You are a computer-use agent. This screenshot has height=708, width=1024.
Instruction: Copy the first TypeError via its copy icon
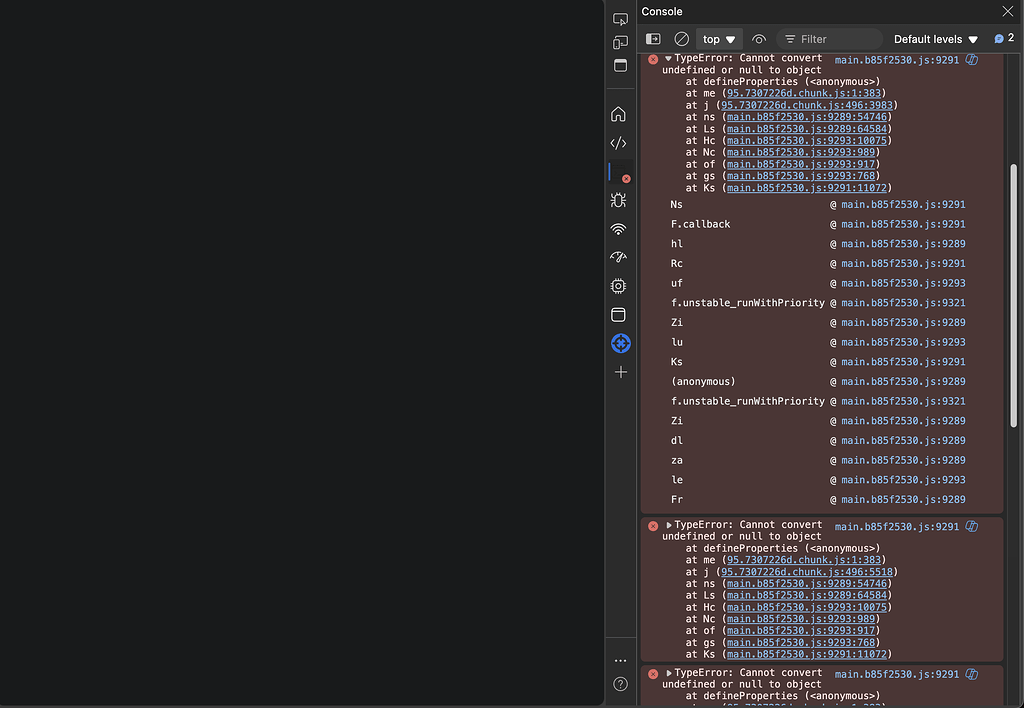pyautogui.click(x=970, y=60)
